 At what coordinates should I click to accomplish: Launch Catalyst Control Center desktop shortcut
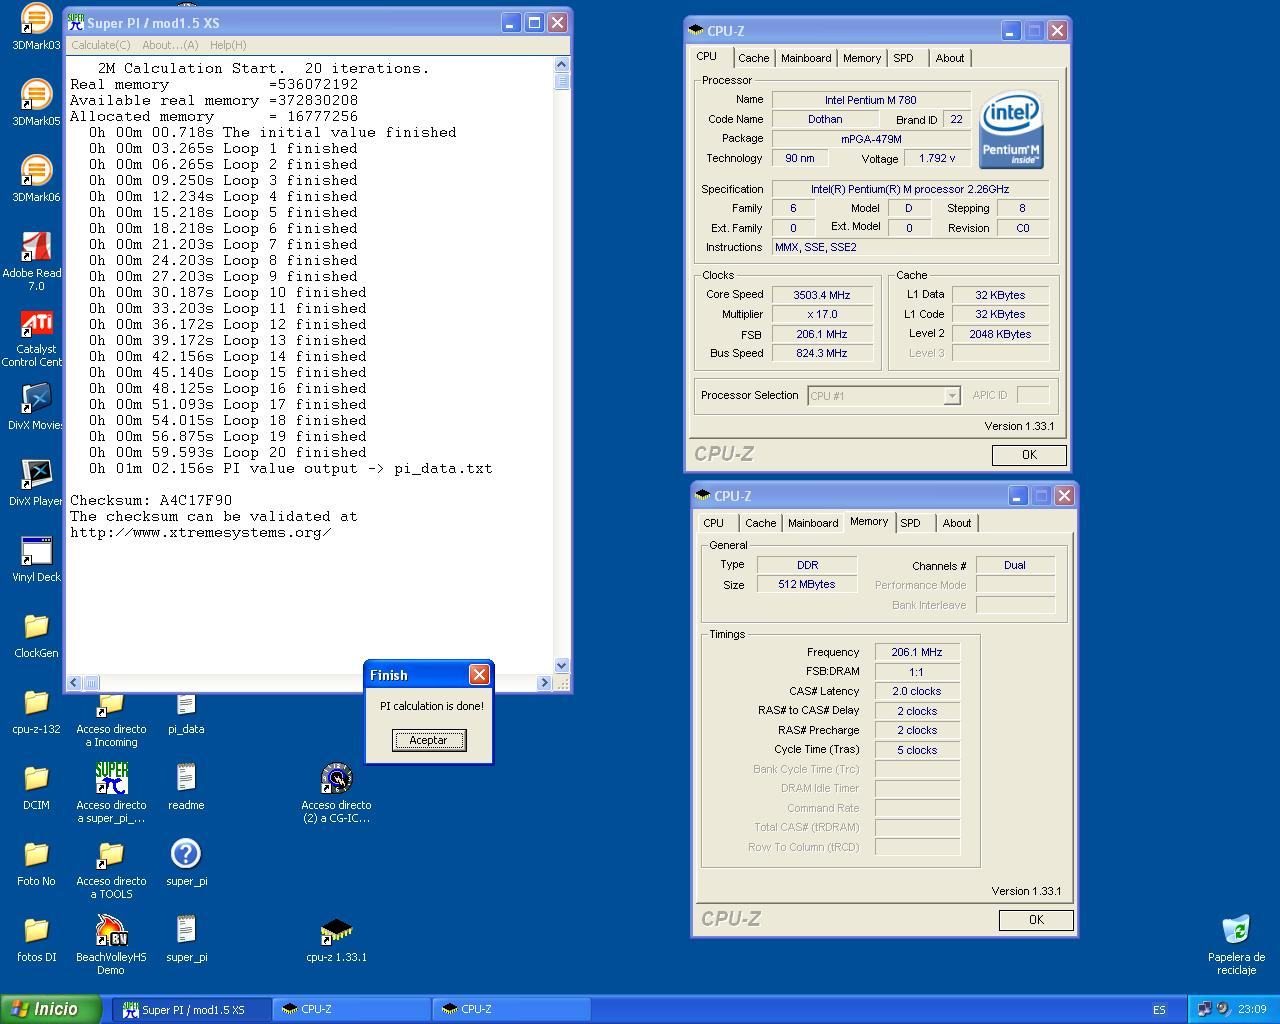(36, 324)
